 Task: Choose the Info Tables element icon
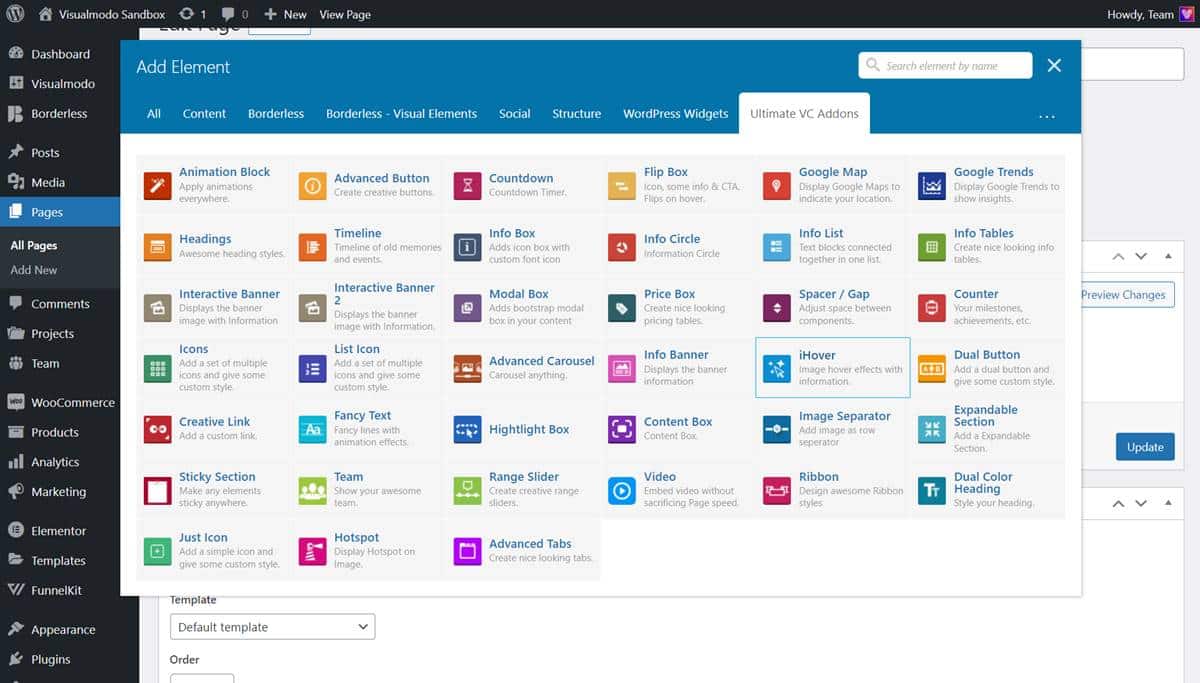pos(932,247)
